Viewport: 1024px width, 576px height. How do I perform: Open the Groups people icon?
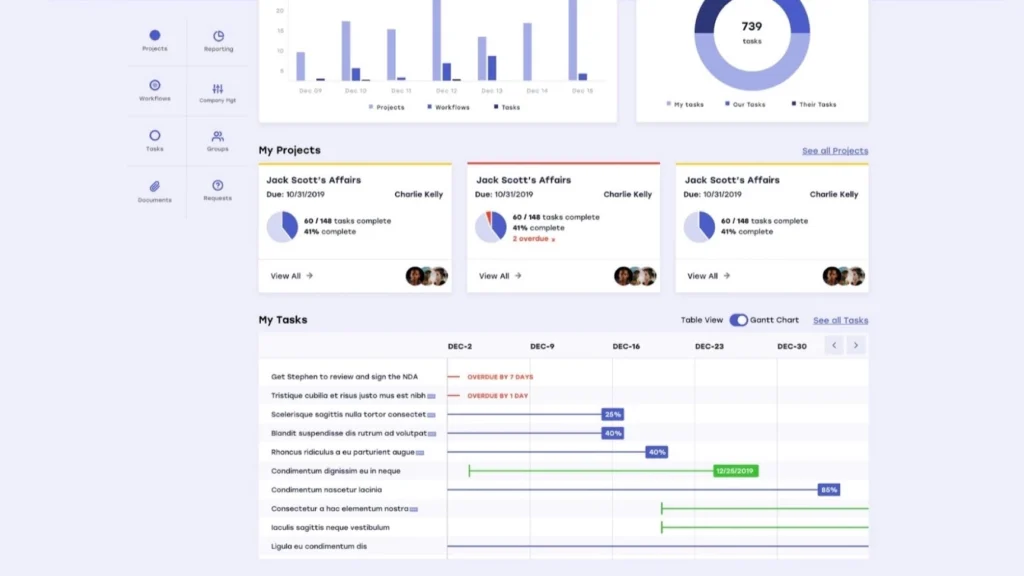tap(217, 136)
